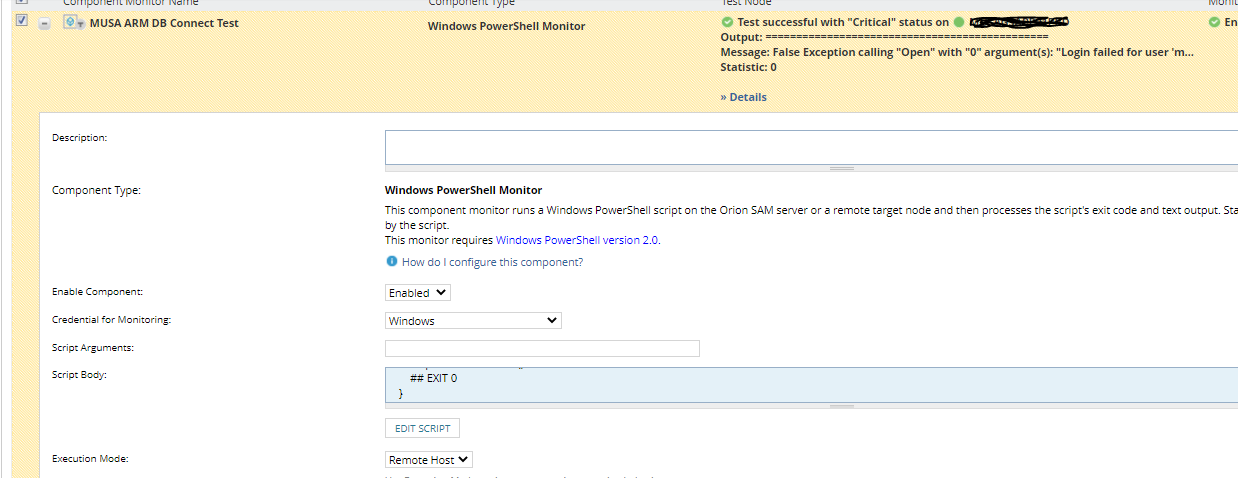Click the PowerShell component icon beside MUSA ARM DB Connect Test

pos(73,23)
